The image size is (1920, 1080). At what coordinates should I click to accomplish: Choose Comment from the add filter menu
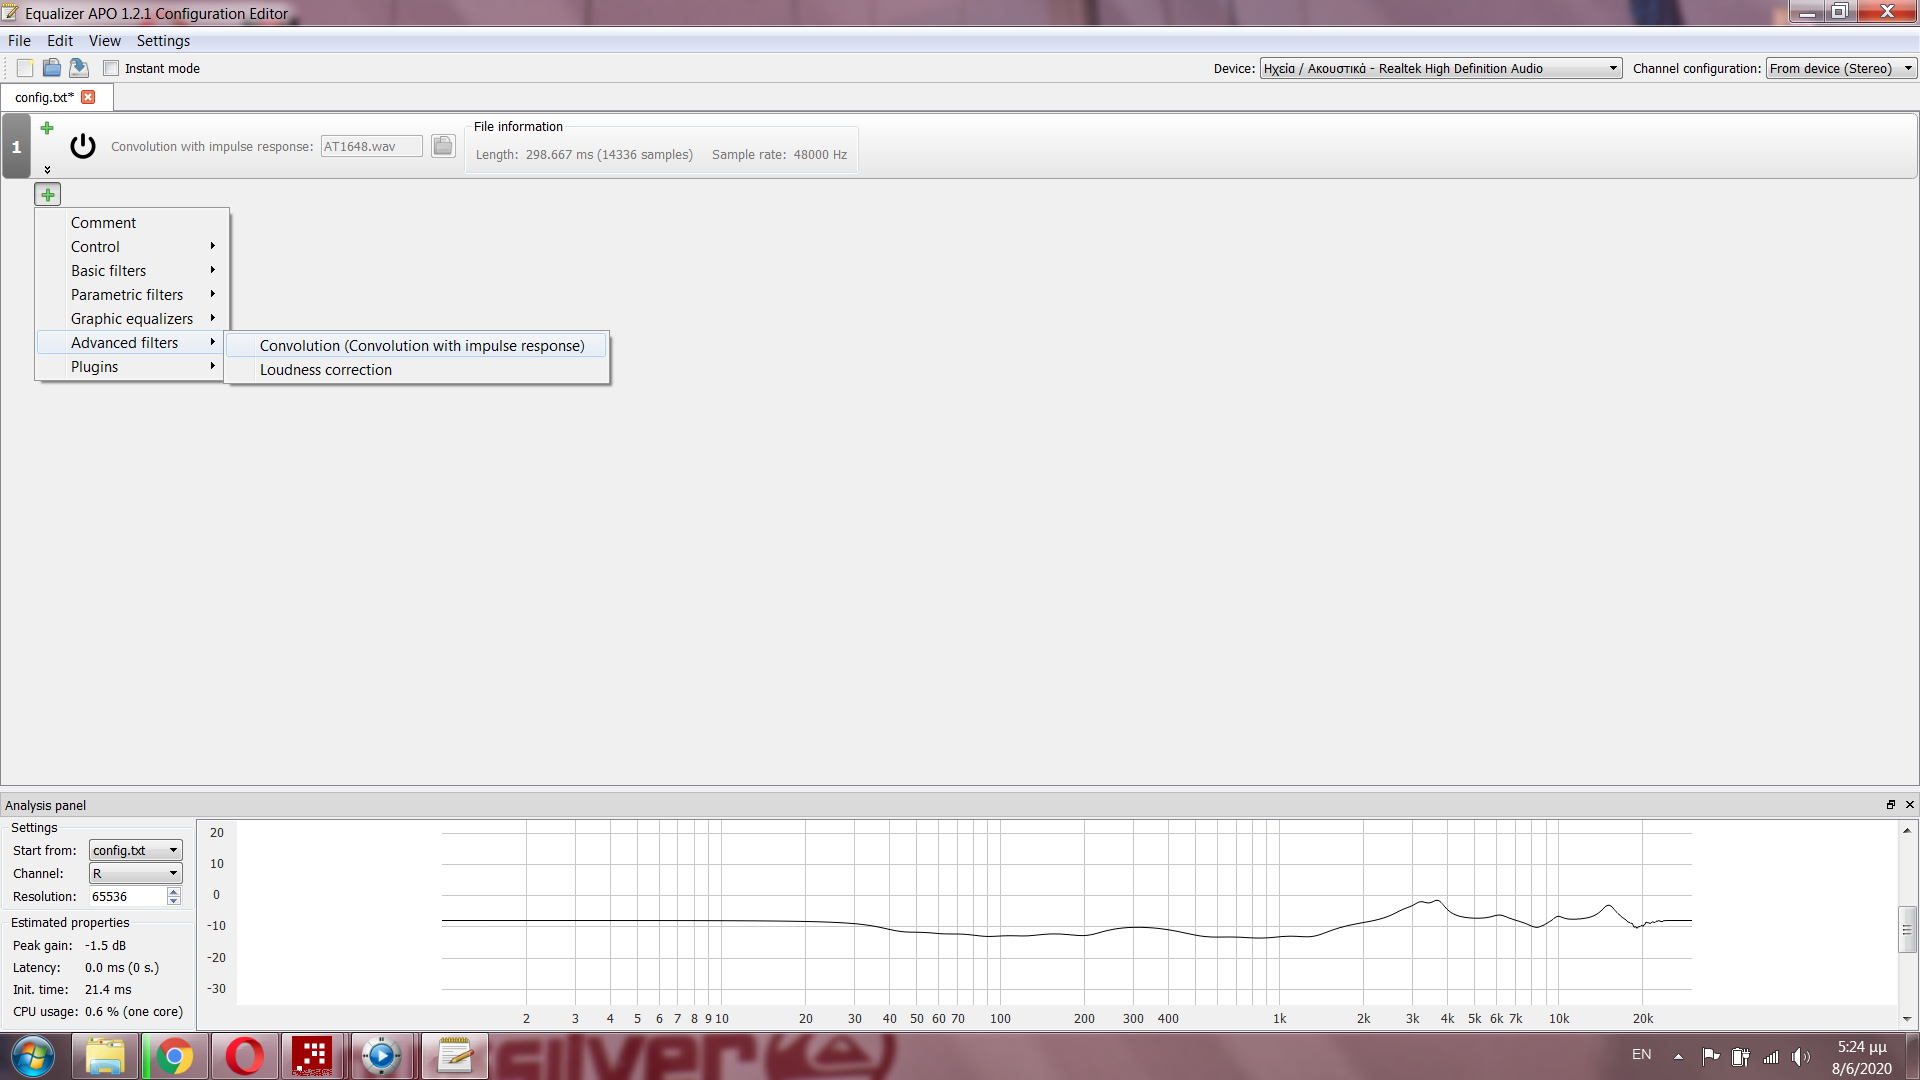point(132,223)
